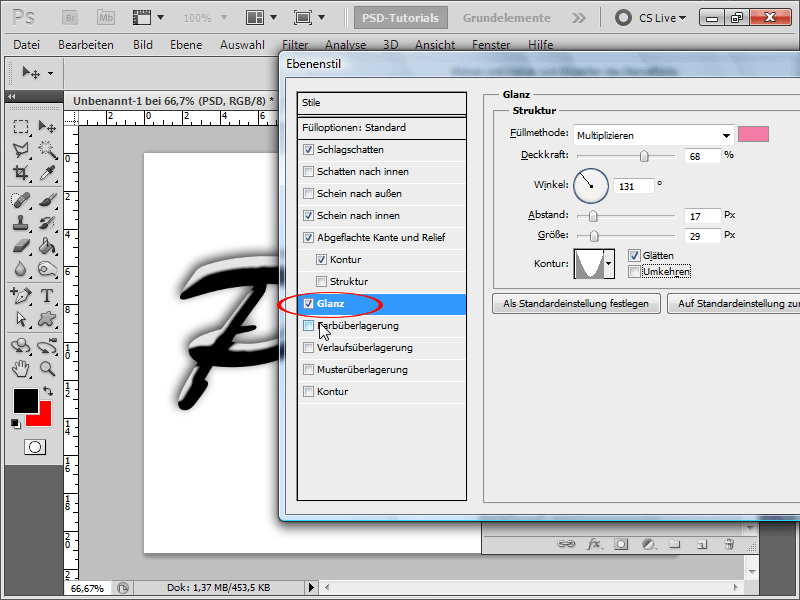Check the Umkehren checkbox
Screen dimensions: 800x600
click(634, 271)
